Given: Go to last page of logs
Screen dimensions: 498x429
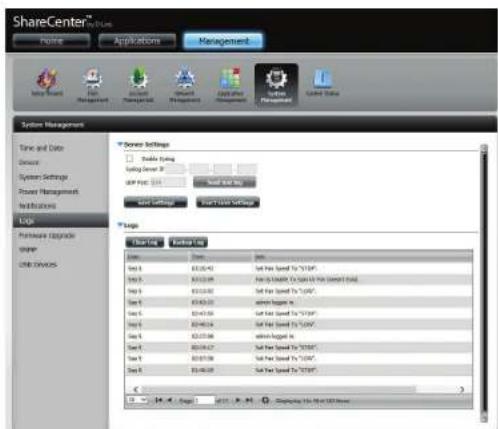Looking at the screenshot, I should pos(249,400).
